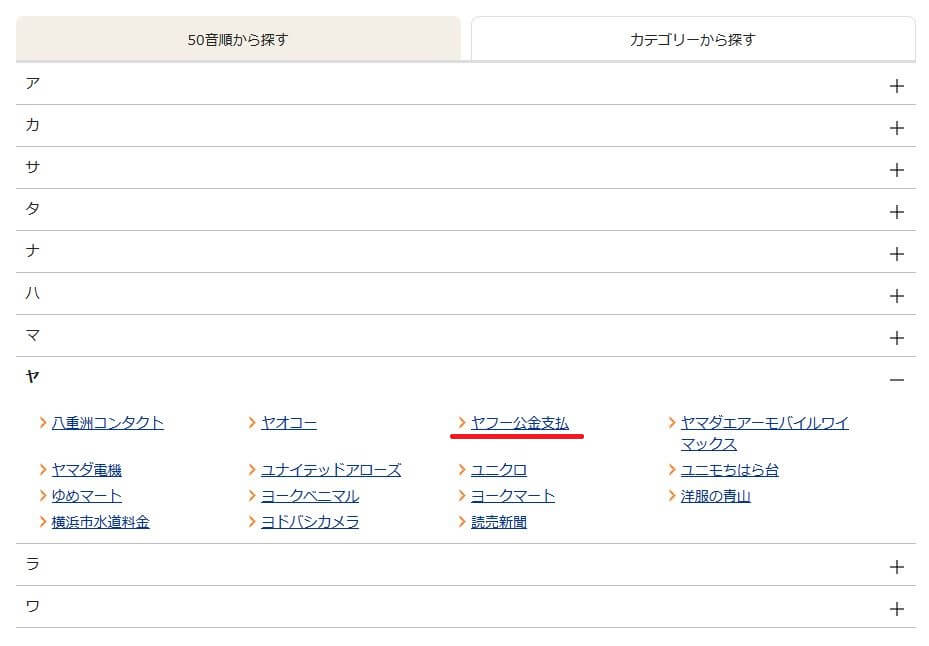This screenshot has width=929, height=646.
Task: Expand the ア section plus icon
Action: point(896,86)
